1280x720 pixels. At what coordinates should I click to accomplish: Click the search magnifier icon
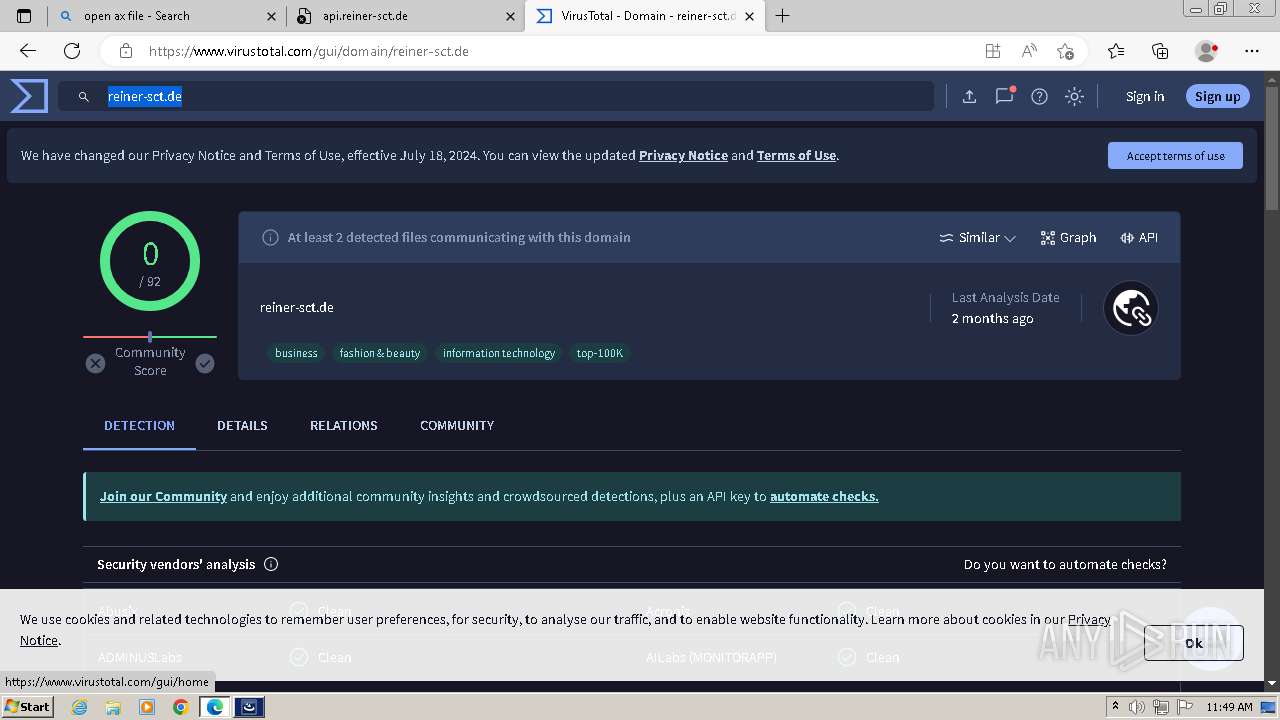[84, 97]
